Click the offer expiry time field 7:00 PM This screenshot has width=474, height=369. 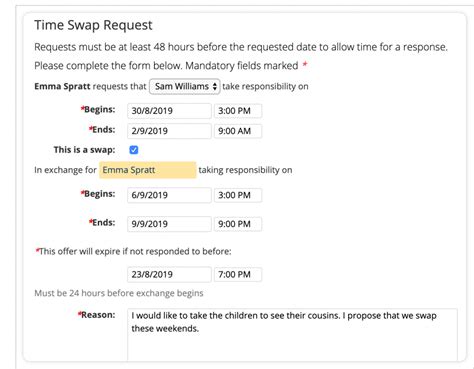[x=238, y=274]
